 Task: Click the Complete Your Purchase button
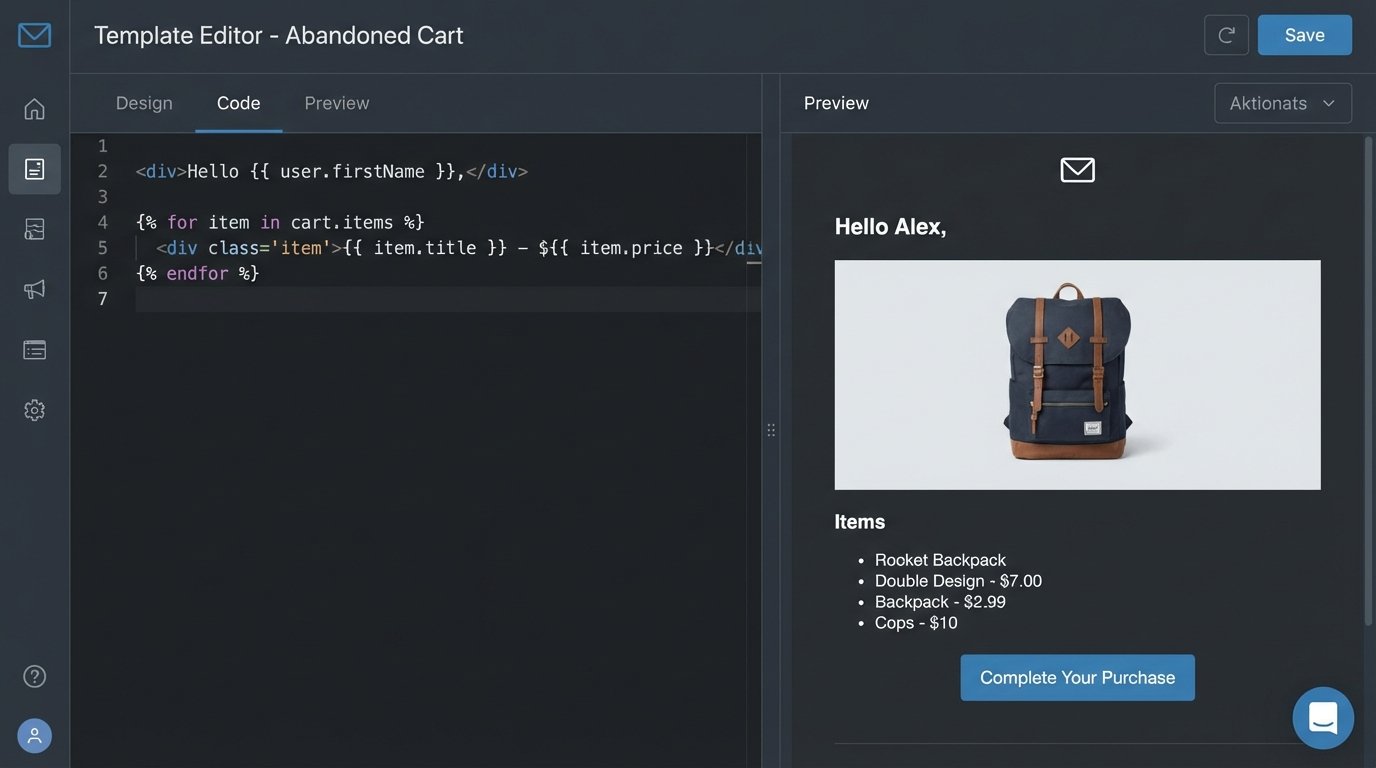tap(1077, 677)
